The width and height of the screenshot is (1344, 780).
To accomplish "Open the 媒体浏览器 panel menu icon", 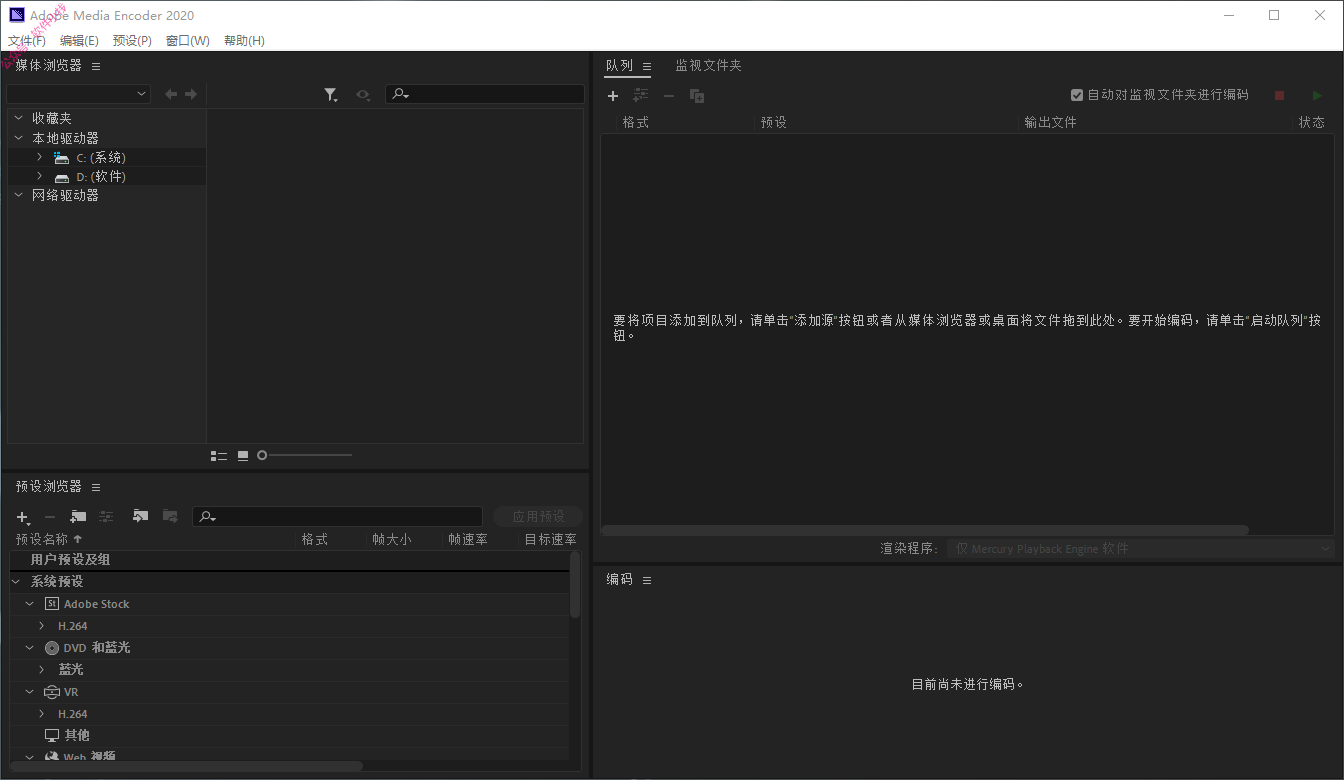I will tap(96, 66).
